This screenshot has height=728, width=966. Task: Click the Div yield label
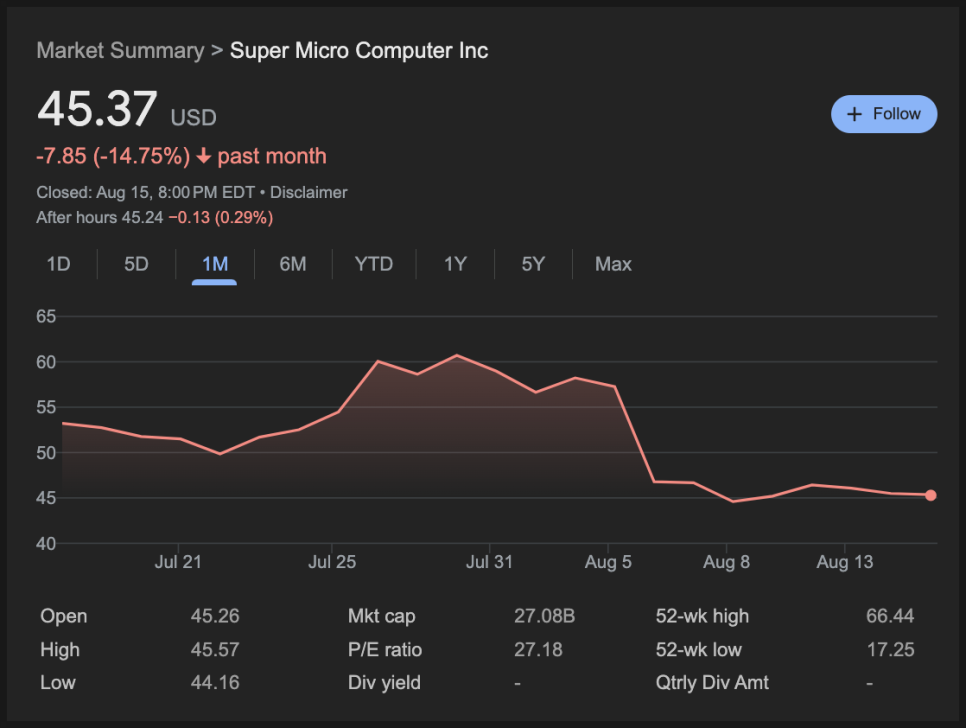(x=384, y=682)
